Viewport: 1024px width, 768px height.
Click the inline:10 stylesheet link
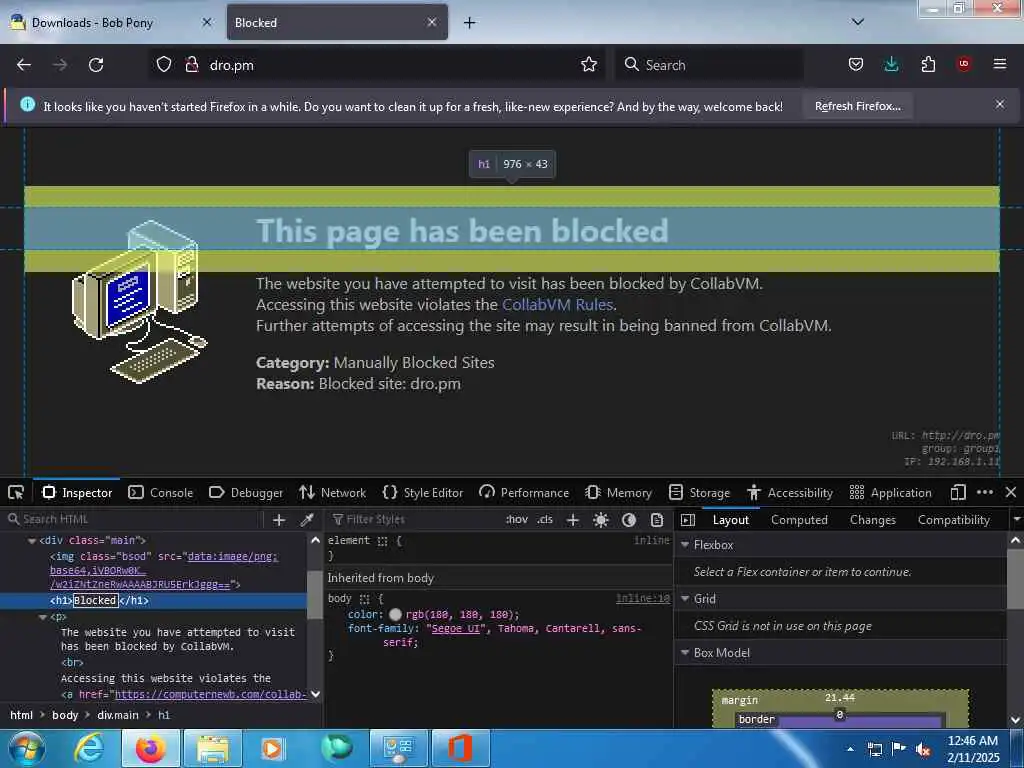click(643, 598)
